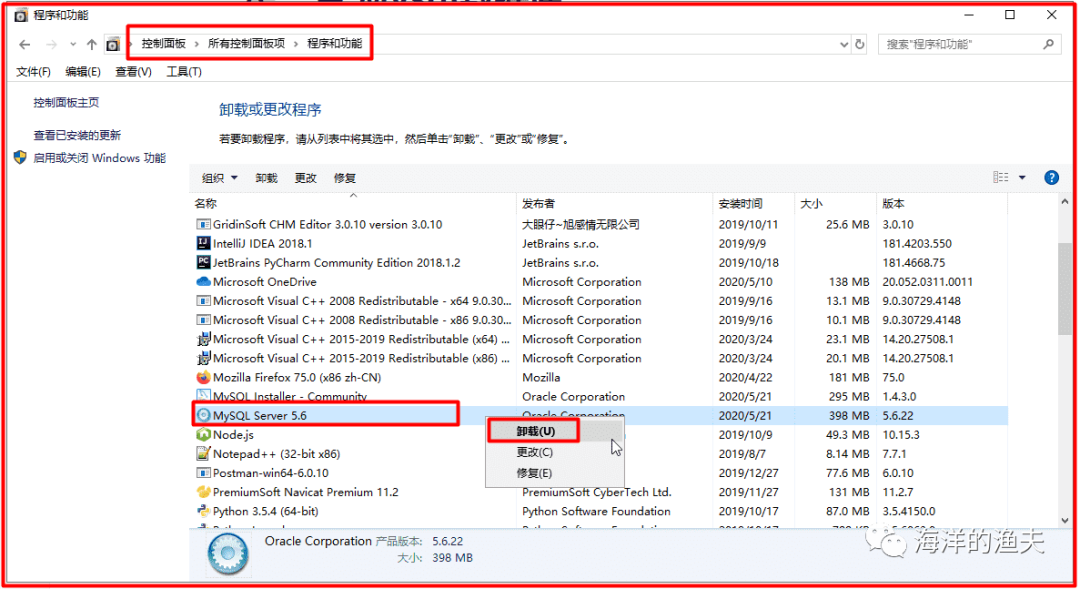
Task: Click Visual C++ 2015-2019 (x86) icon
Action: pos(203,358)
